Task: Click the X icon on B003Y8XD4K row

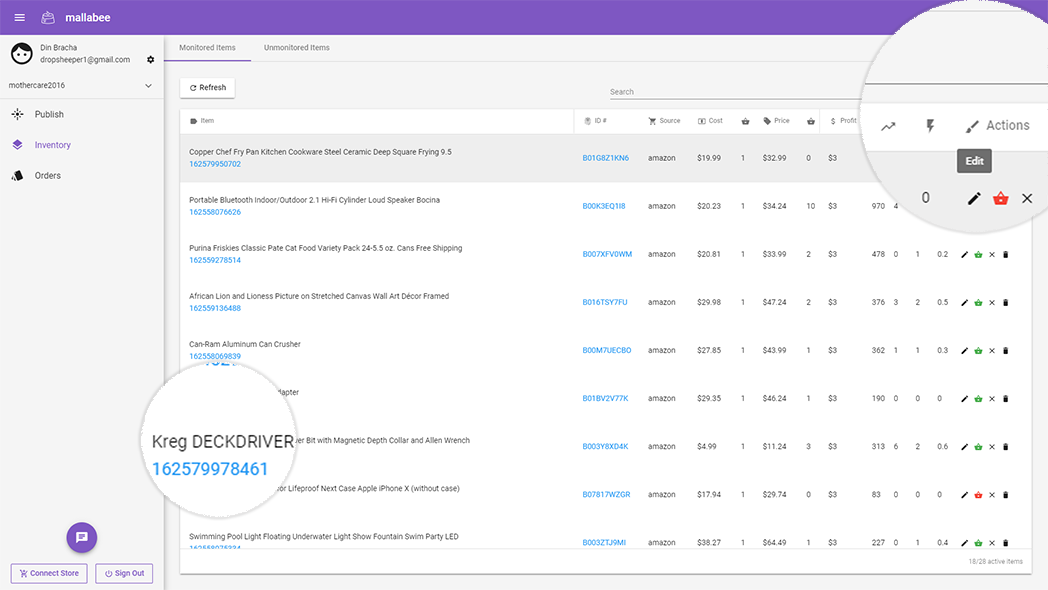Action: pyautogui.click(x=992, y=447)
